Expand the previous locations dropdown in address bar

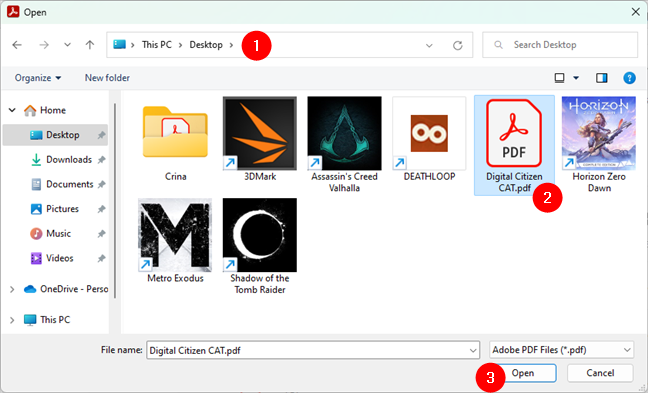coord(429,45)
